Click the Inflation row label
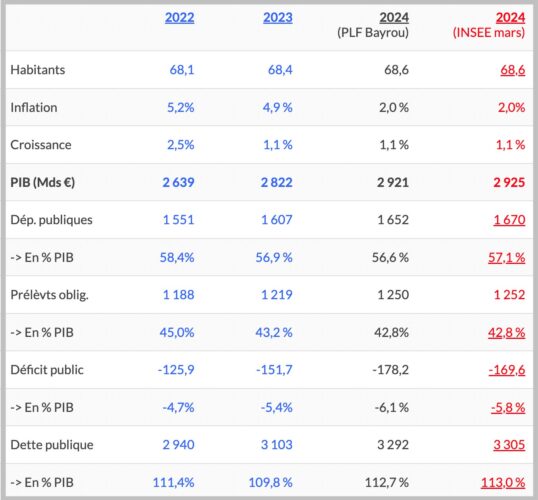 pyautogui.click(x=34, y=107)
